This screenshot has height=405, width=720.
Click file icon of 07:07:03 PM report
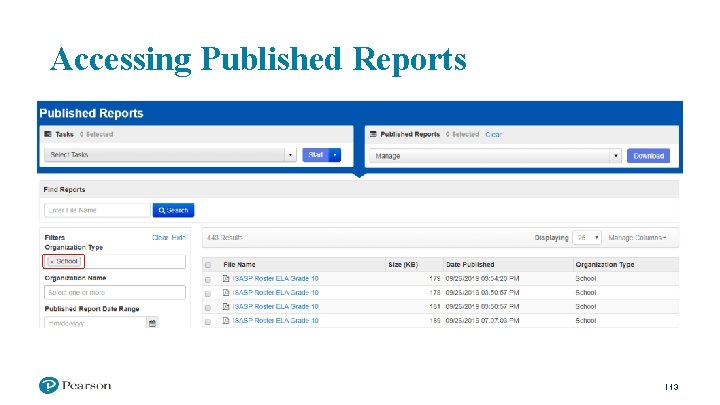click(226, 321)
